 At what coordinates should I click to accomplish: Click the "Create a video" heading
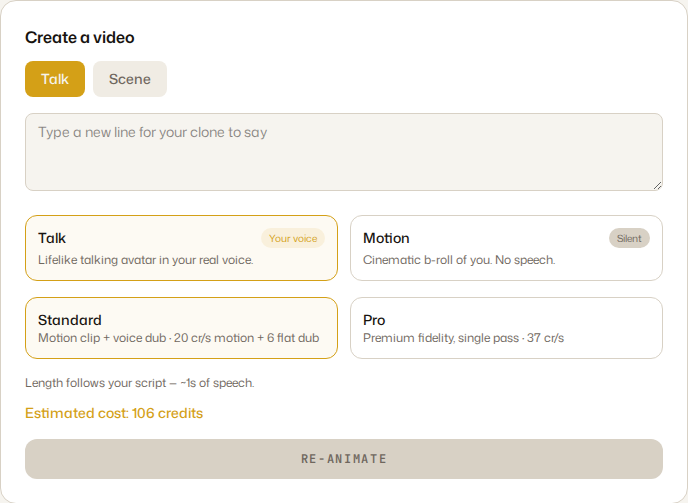coord(79,38)
